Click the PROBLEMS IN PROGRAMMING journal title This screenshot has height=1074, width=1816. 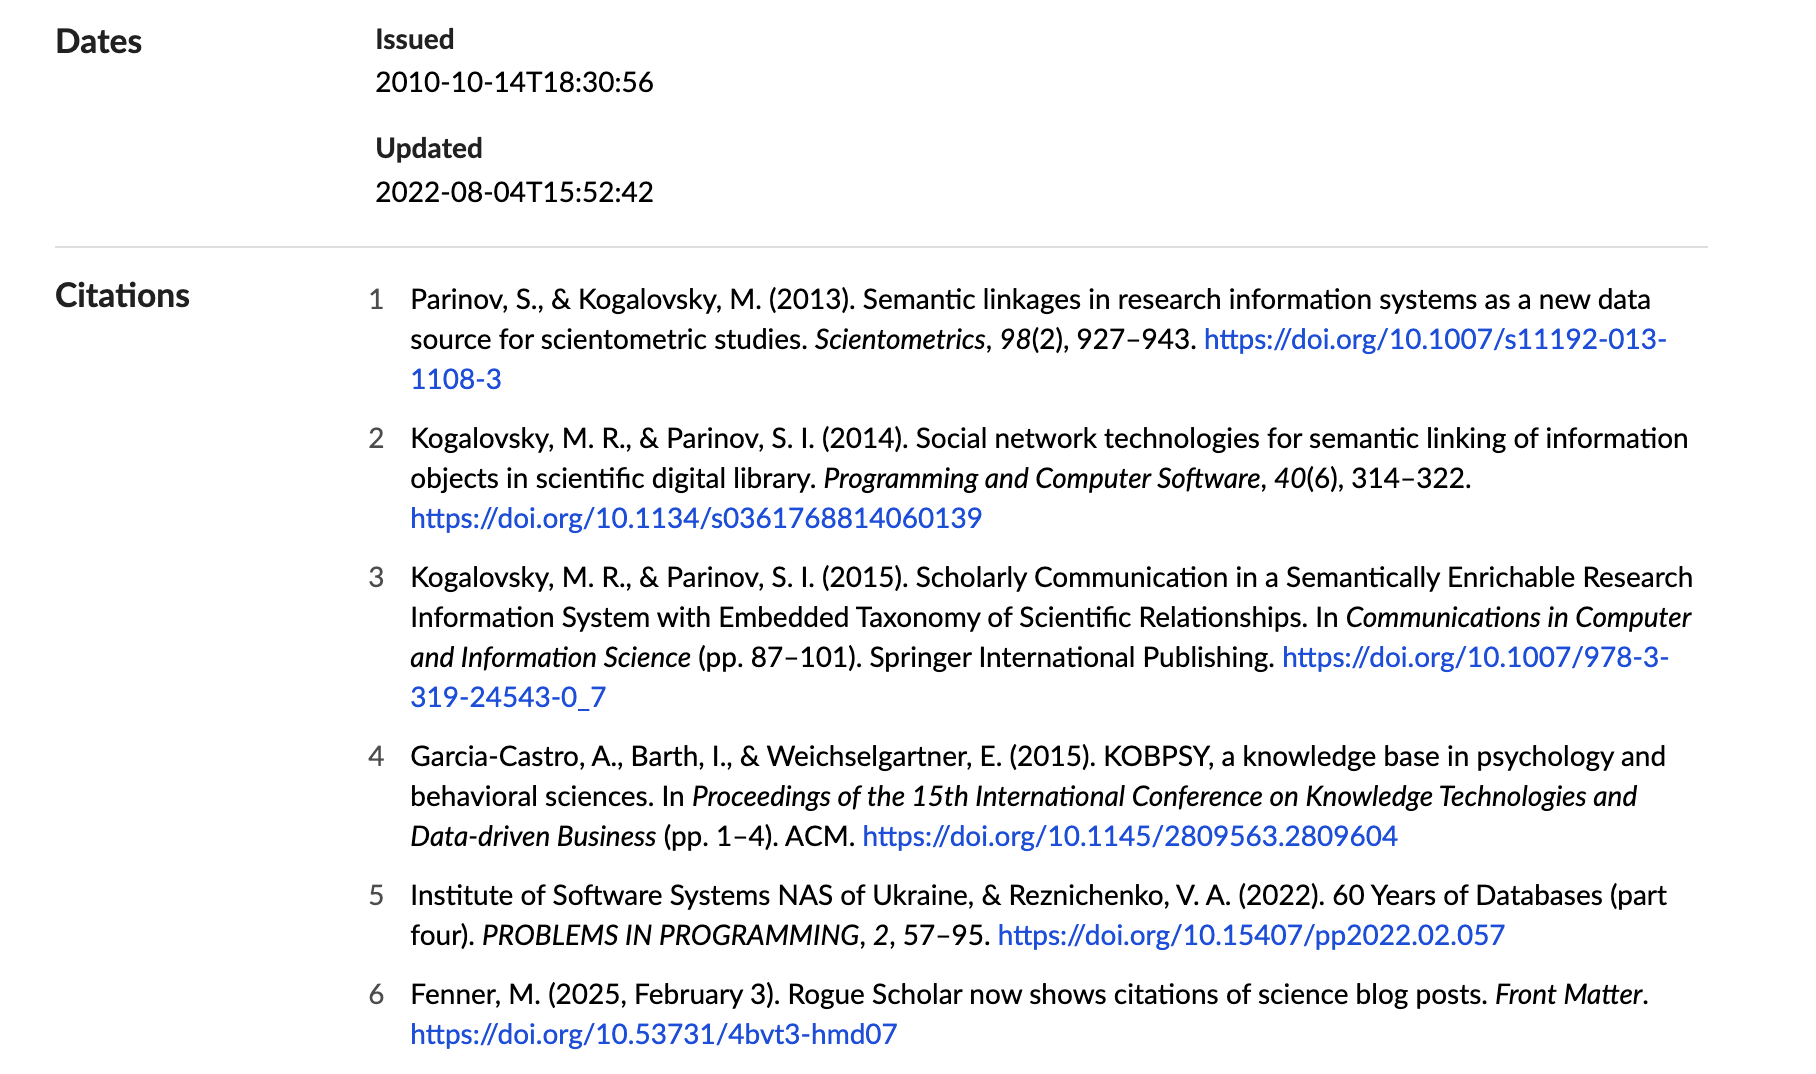click(669, 935)
